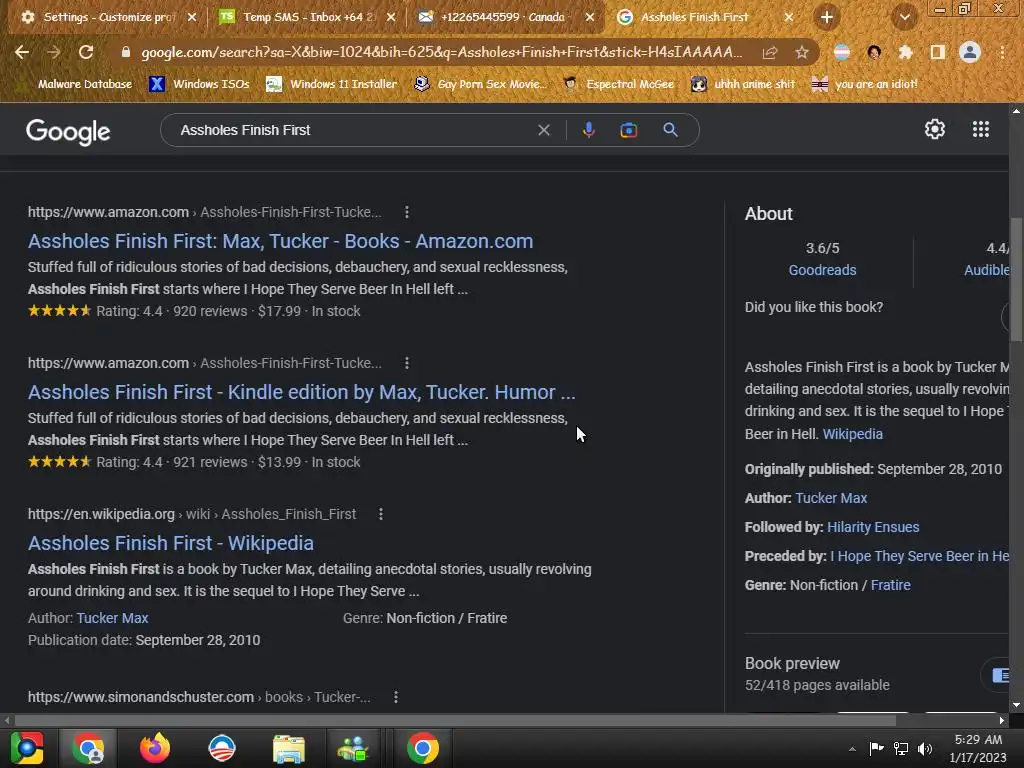The height and width of the screenshot is (768, 1024).
Task: Start voice search with microphone icon
Action: click(x=588, y=130)
